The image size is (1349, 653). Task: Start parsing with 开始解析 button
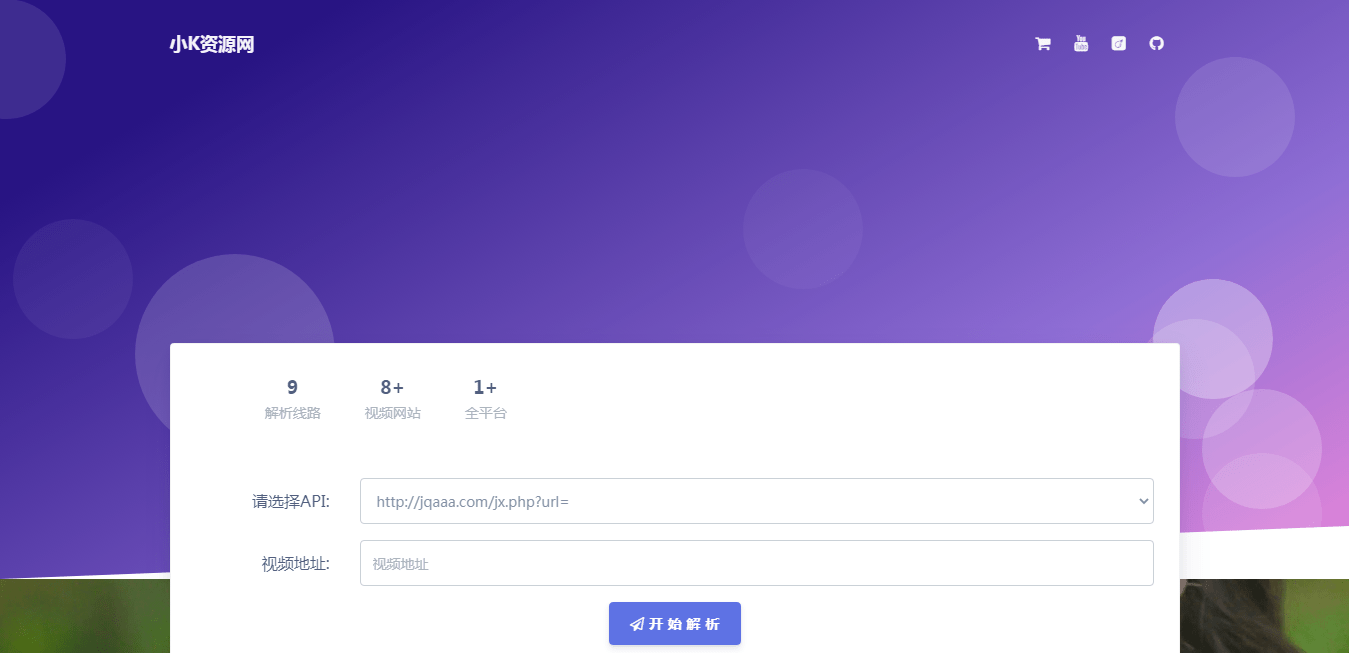[x=675, y=624]
